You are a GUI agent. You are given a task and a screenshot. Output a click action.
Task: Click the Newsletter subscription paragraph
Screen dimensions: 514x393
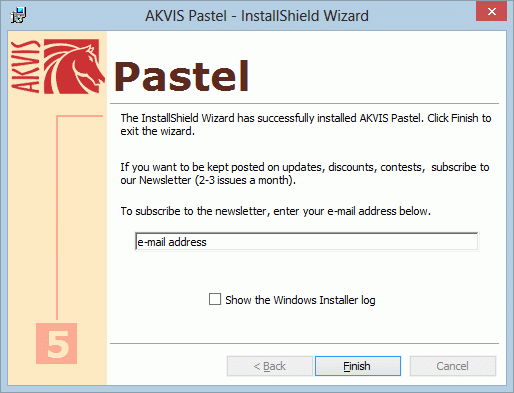tap(305, 173)
